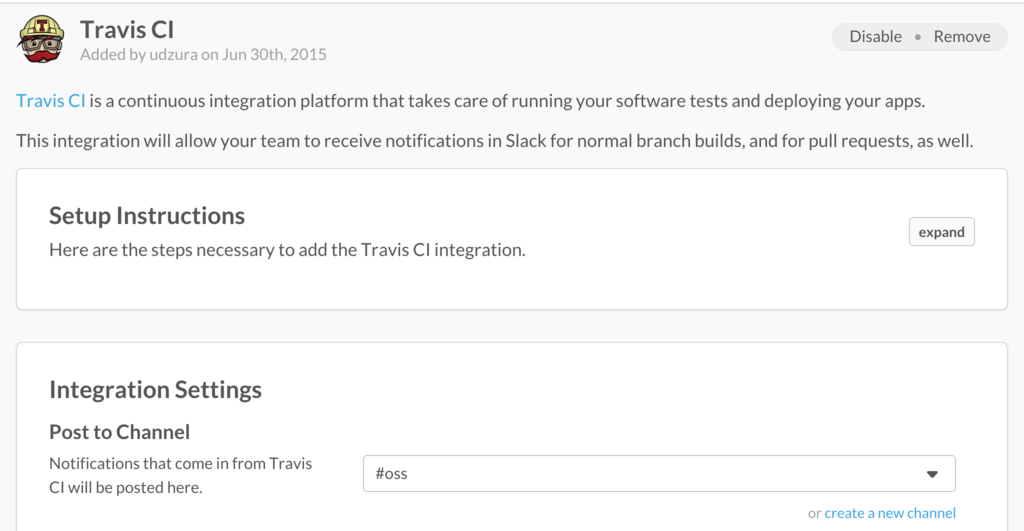Disable the Travis CI integration

click(x=875, y=37)
